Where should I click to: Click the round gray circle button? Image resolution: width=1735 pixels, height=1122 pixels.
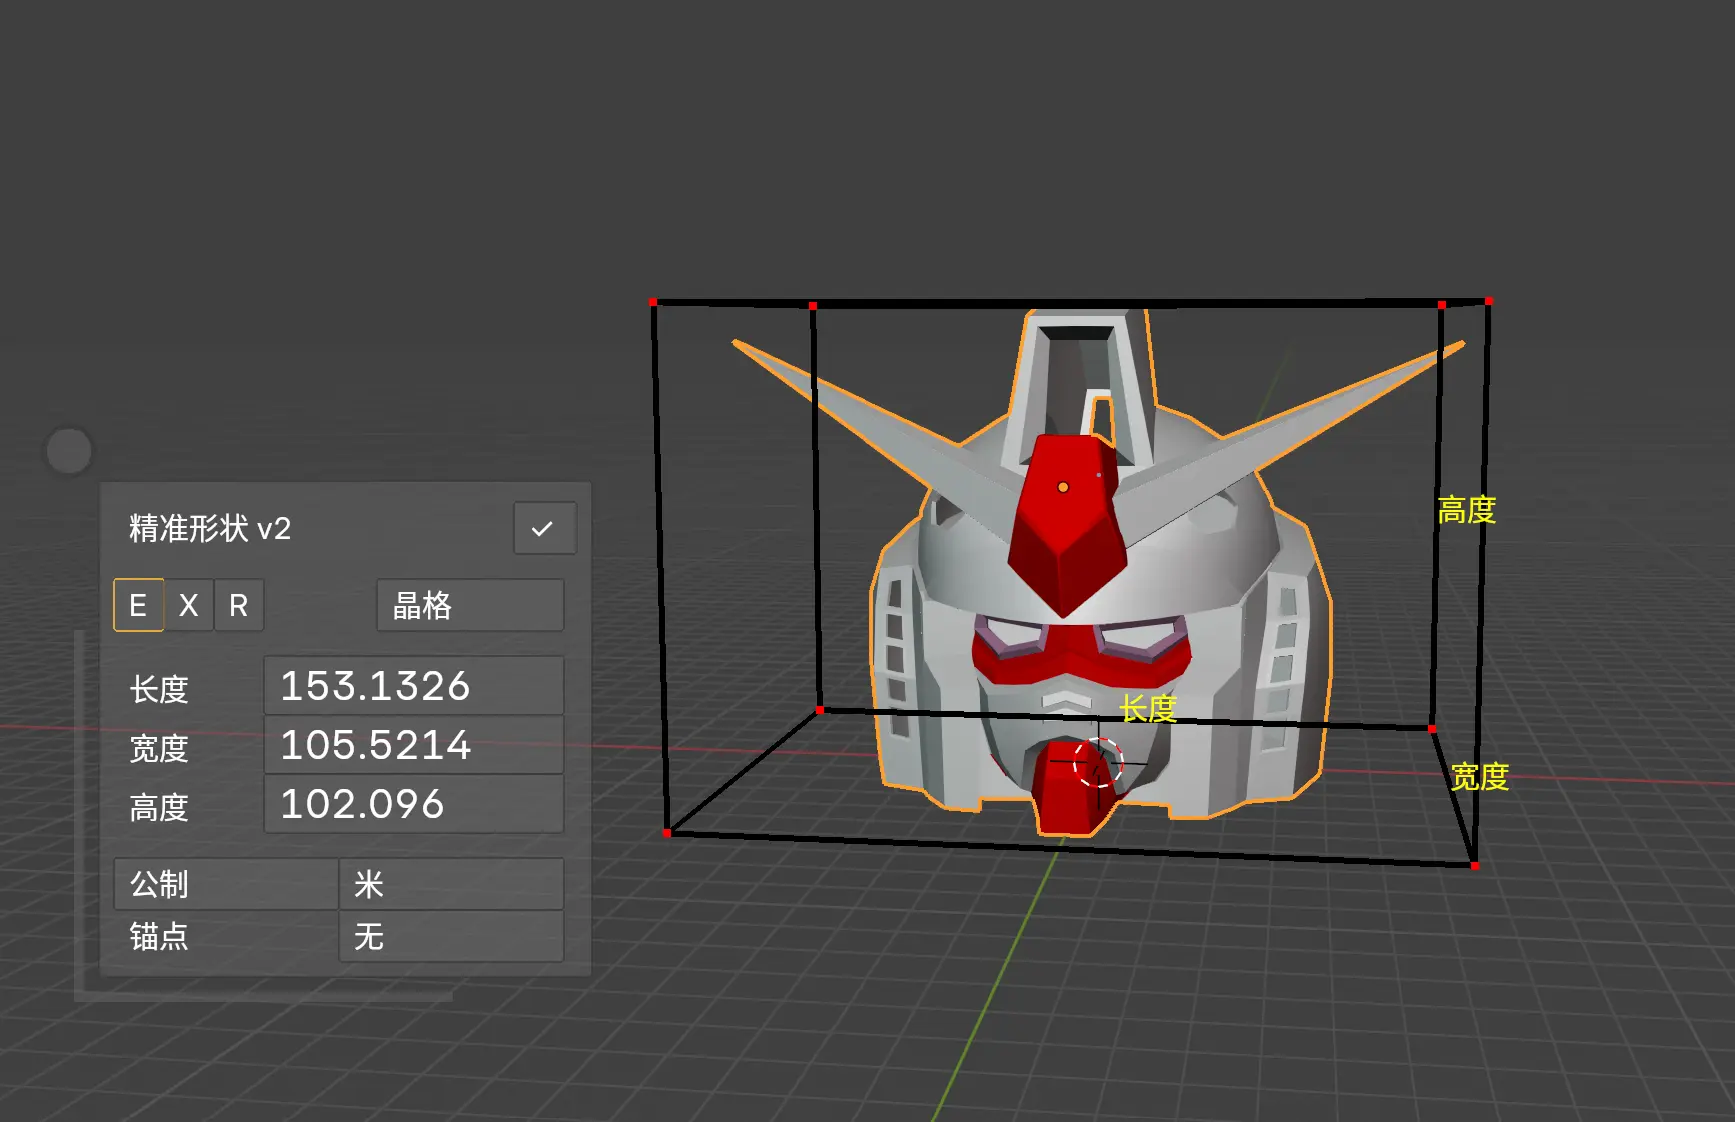69,451
